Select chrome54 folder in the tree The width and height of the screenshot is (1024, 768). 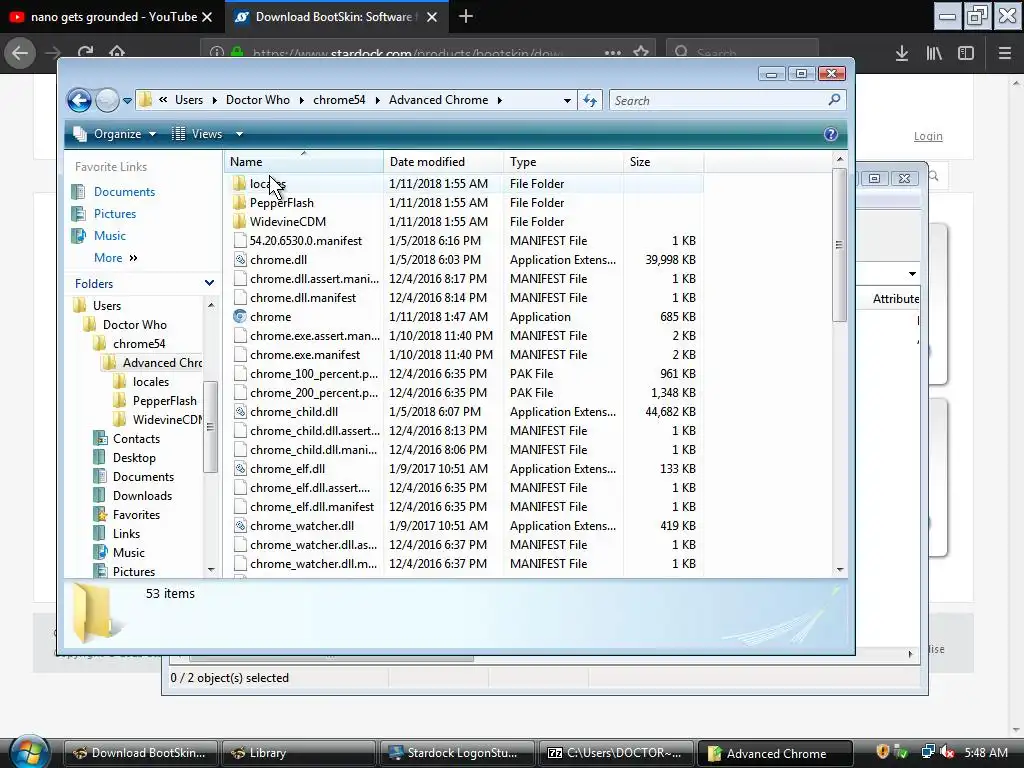[138, 344]
